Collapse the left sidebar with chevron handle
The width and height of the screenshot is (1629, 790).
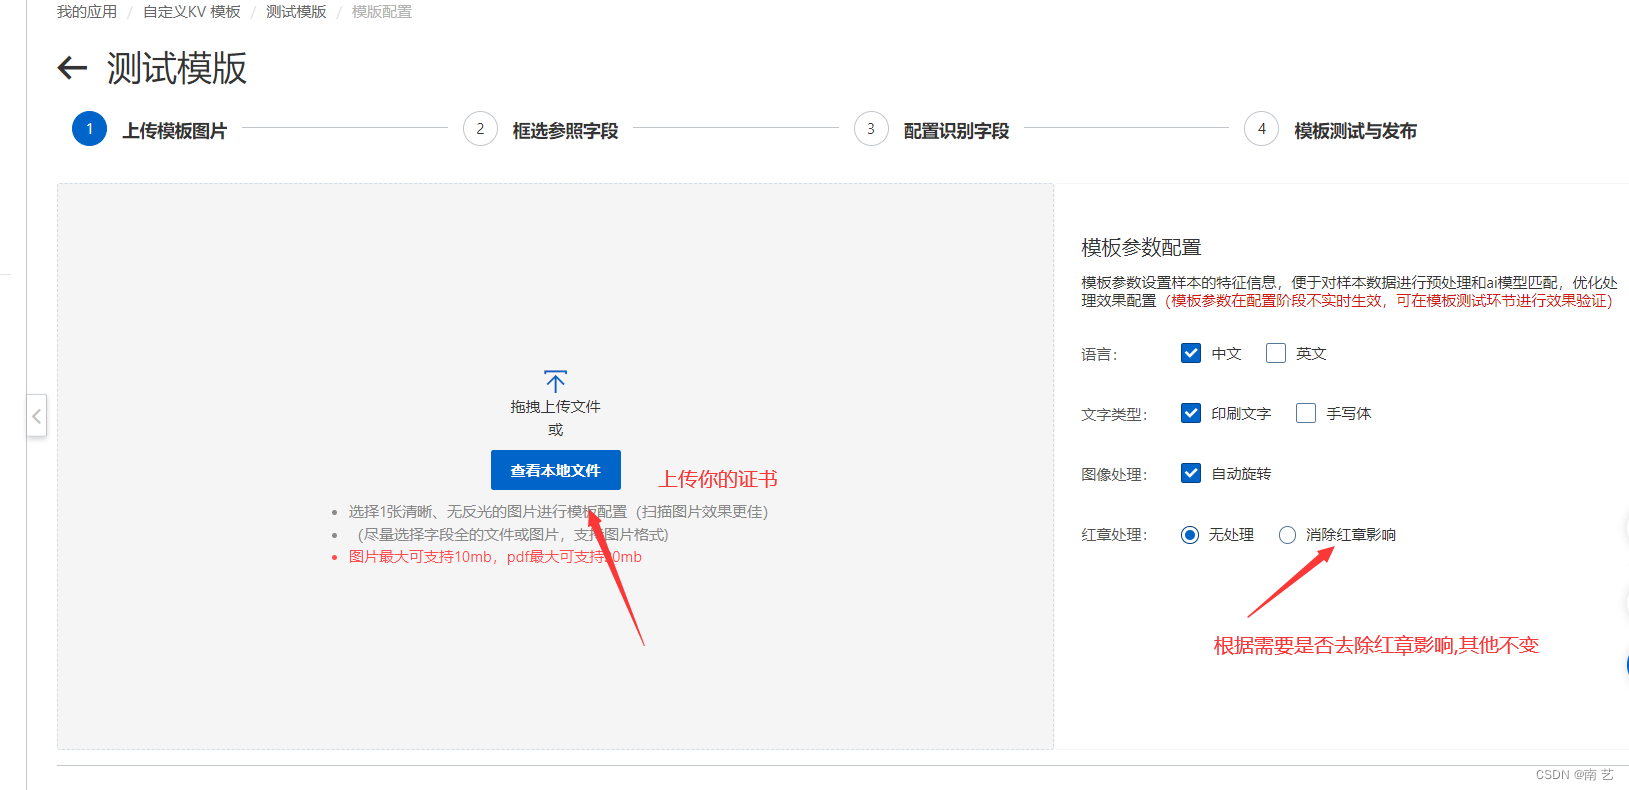pos(36,415)
